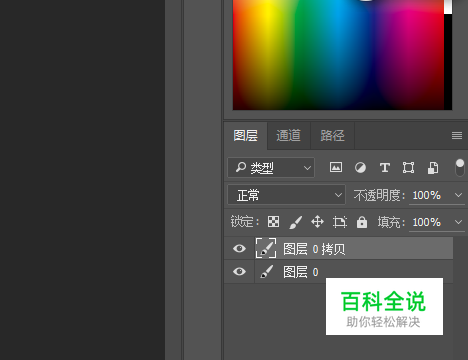This screenshot has width=468, height=360.
Task: Open the Layers panel menu icon
Action: [457, 135]
